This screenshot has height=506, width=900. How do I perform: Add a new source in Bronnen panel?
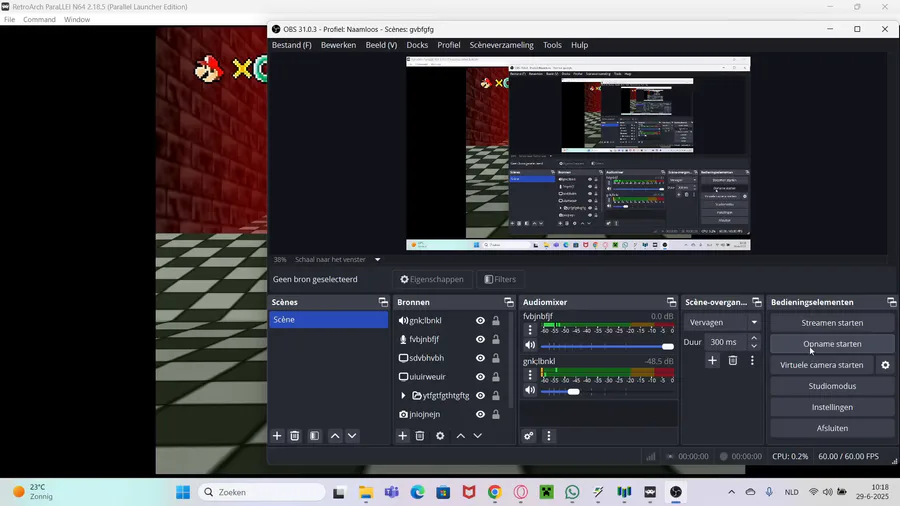402,436
